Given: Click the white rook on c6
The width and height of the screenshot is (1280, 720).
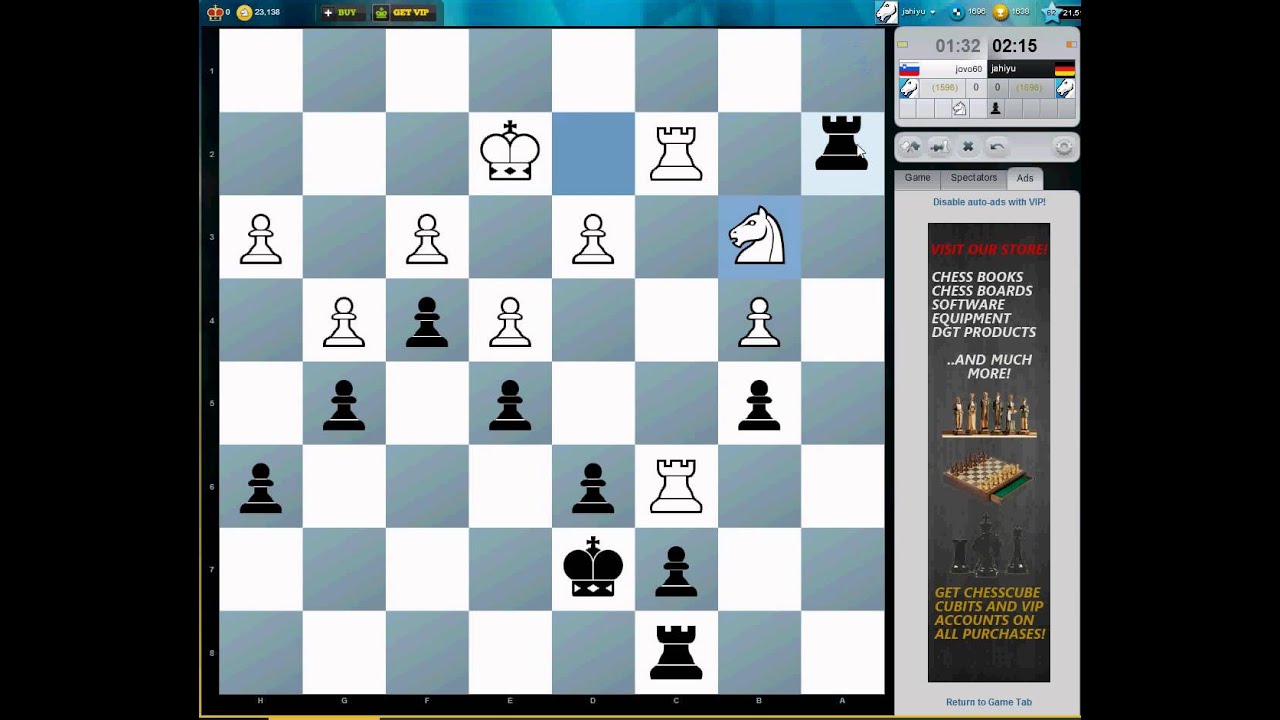Looking at the screenshot, I should tap(676, 486).
